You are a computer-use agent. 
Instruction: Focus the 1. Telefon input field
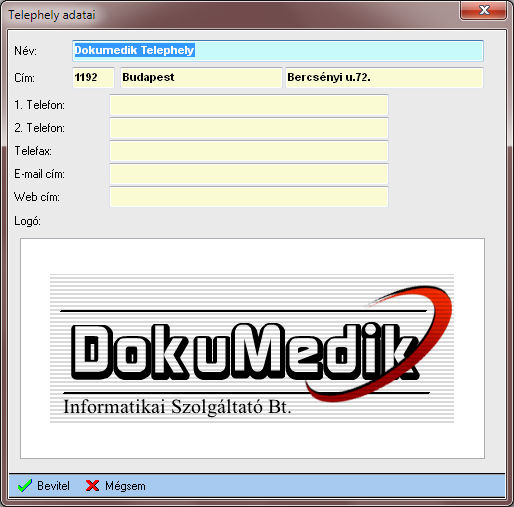click(x=249, y=105)
